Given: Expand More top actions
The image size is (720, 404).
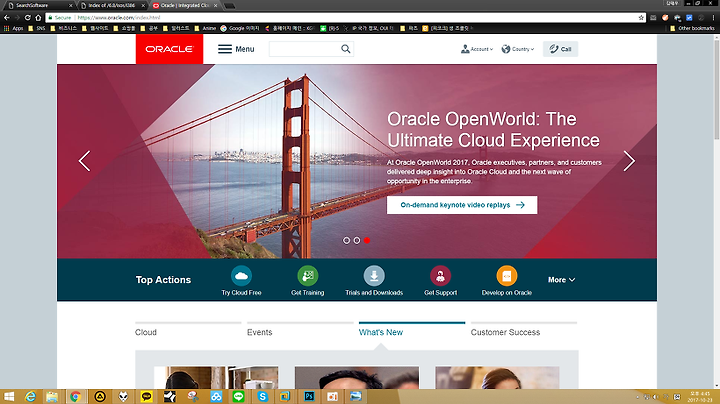Looking at the screenshot, I should tap(561, 280).
